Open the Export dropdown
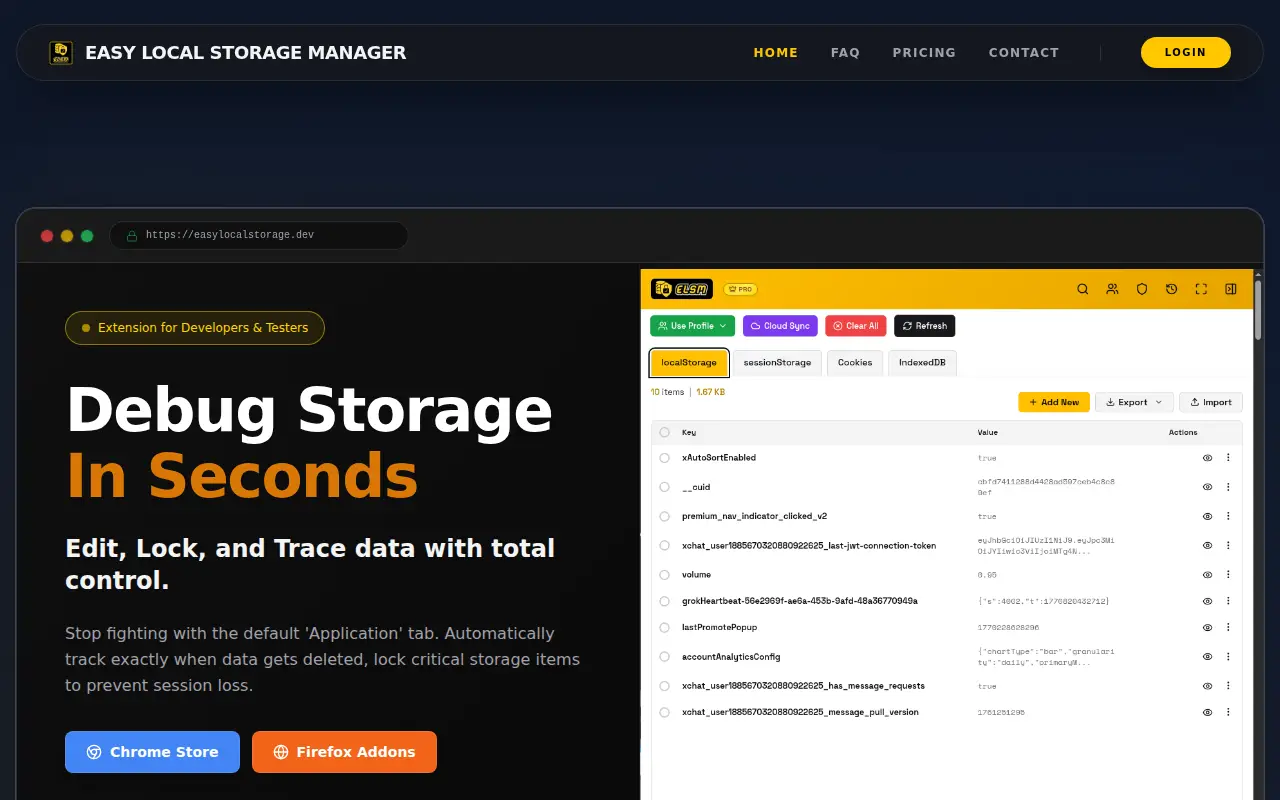 [x=1133, y=402]
